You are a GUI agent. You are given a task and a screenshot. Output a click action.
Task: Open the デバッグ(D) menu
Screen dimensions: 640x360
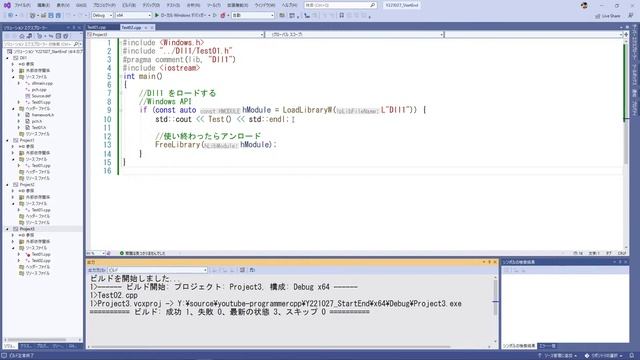pyautogui.click(x=151, y=5)
